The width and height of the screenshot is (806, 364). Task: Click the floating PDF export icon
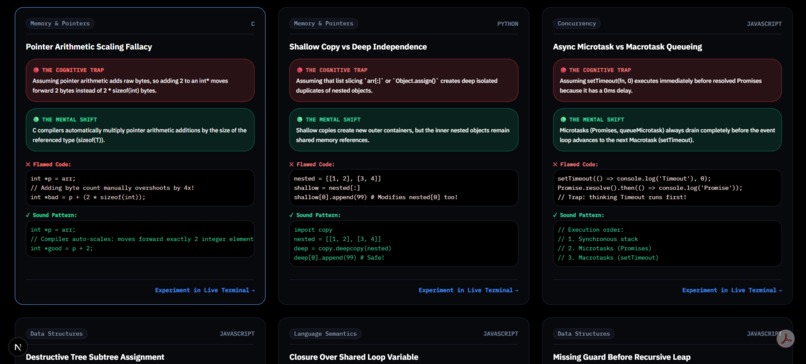(785, 338)
